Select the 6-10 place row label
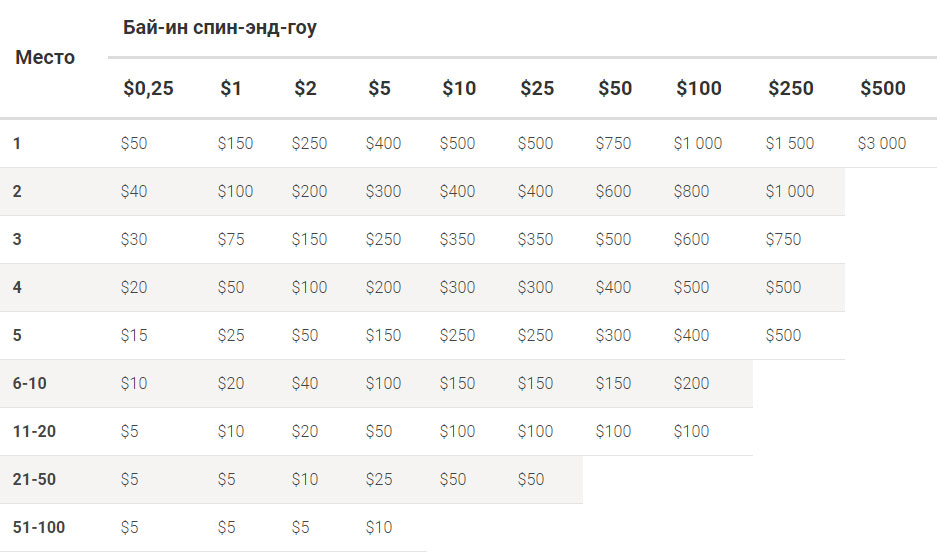Image resolution: width=937 pixels, height=553 pixels. coord(29,383)
